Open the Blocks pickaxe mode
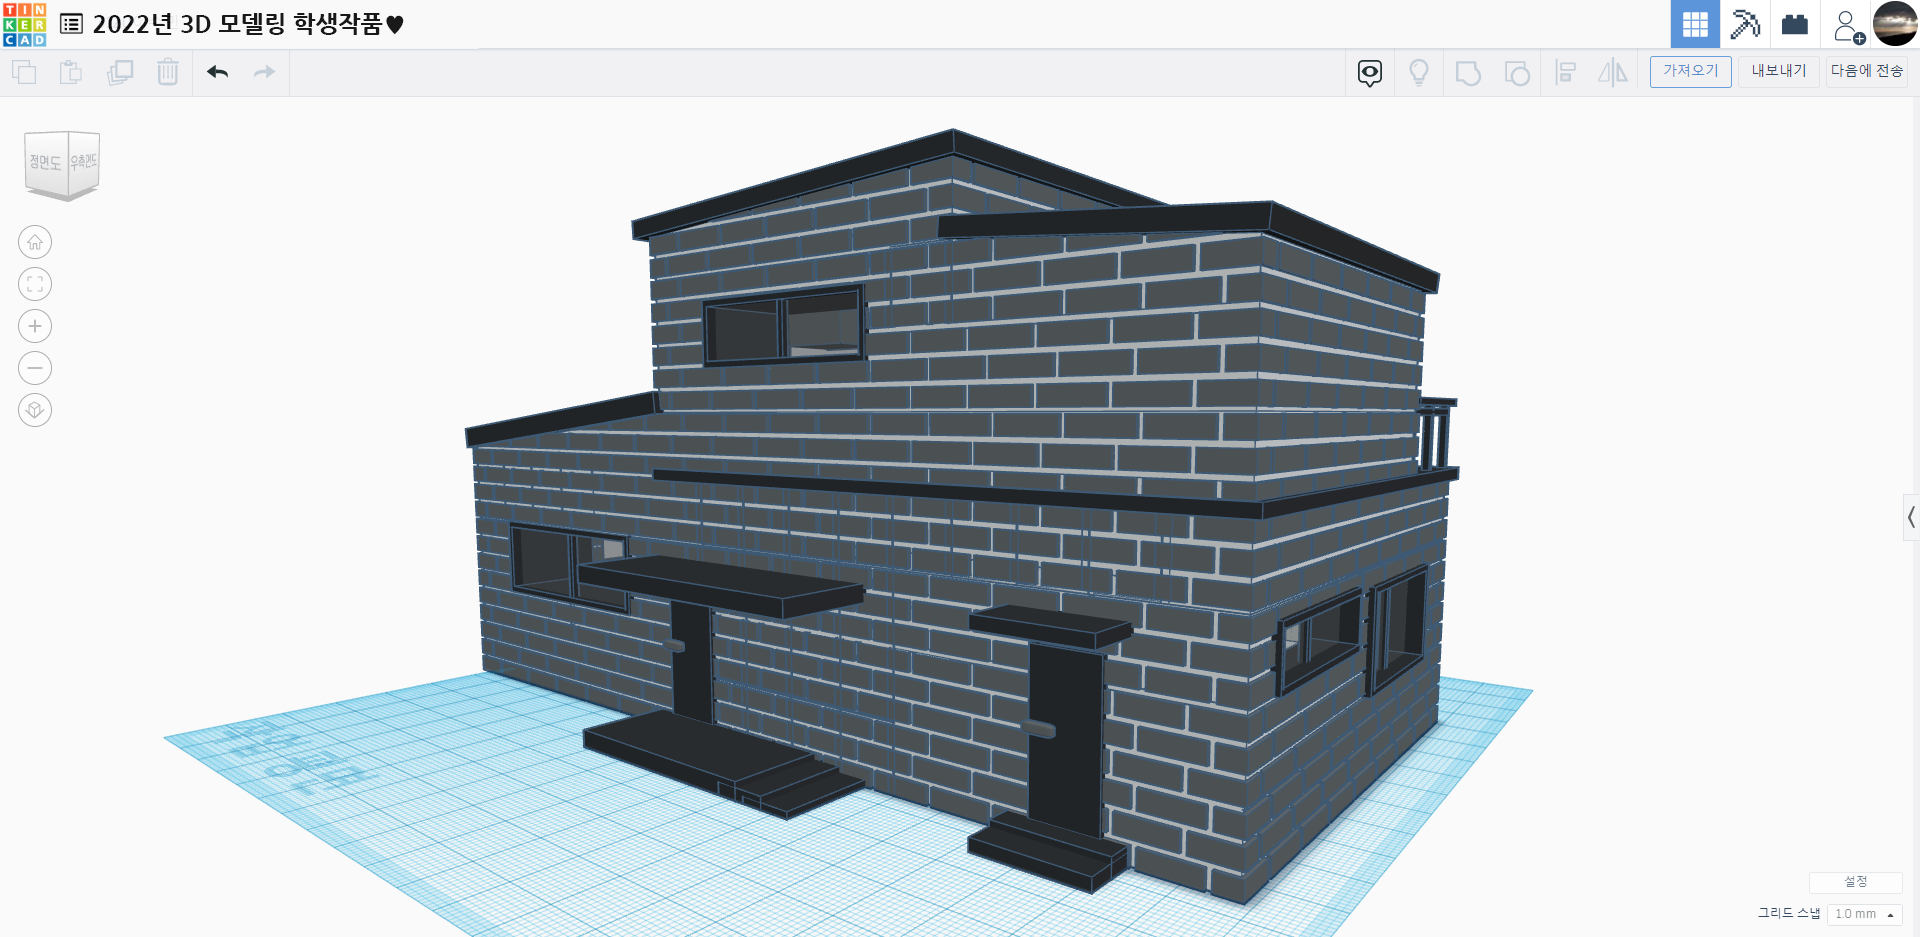Image resolution: width=1920 pixels, height=937 pixels. click(1745, 24)
